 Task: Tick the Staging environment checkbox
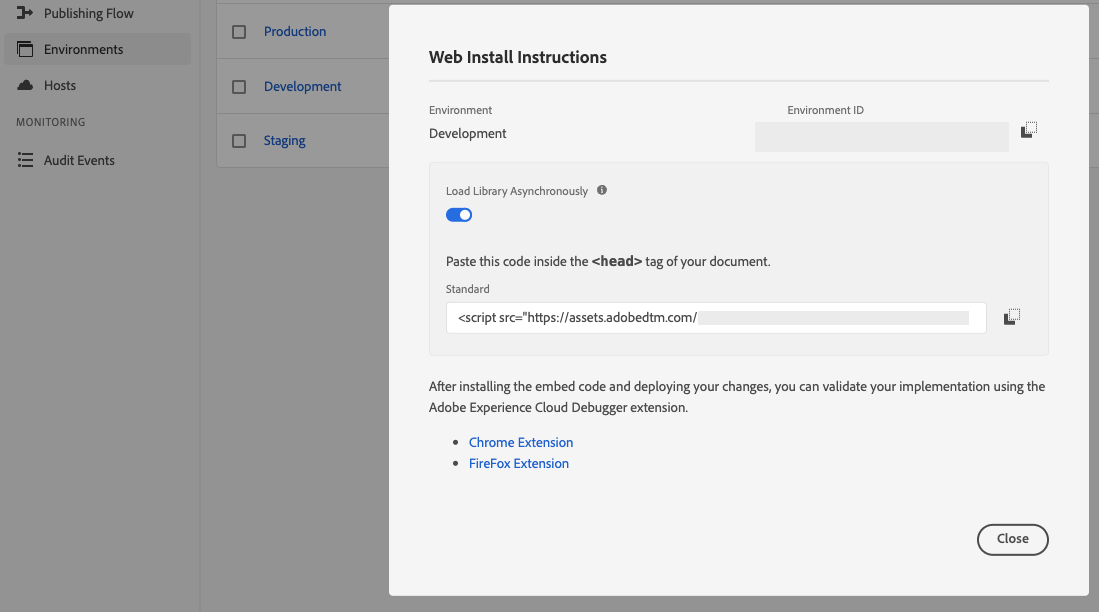(x=239, y=141)
